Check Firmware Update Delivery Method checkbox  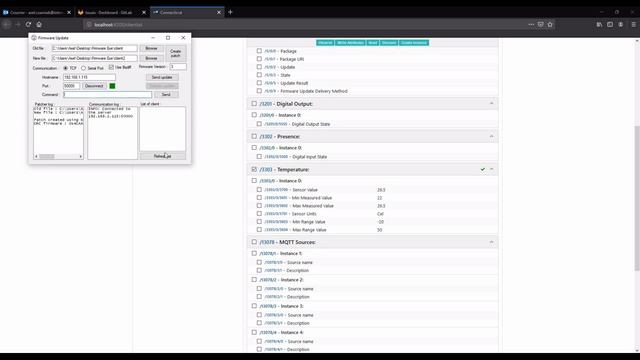259,91
